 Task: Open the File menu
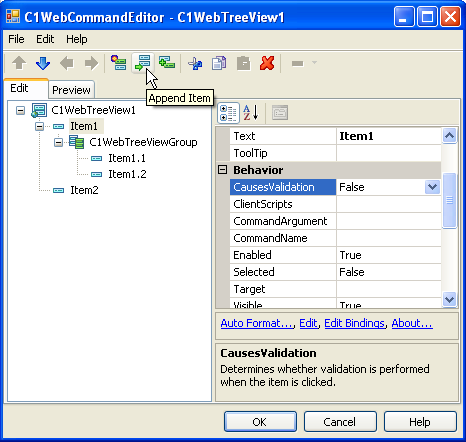[x=16, y=39]
